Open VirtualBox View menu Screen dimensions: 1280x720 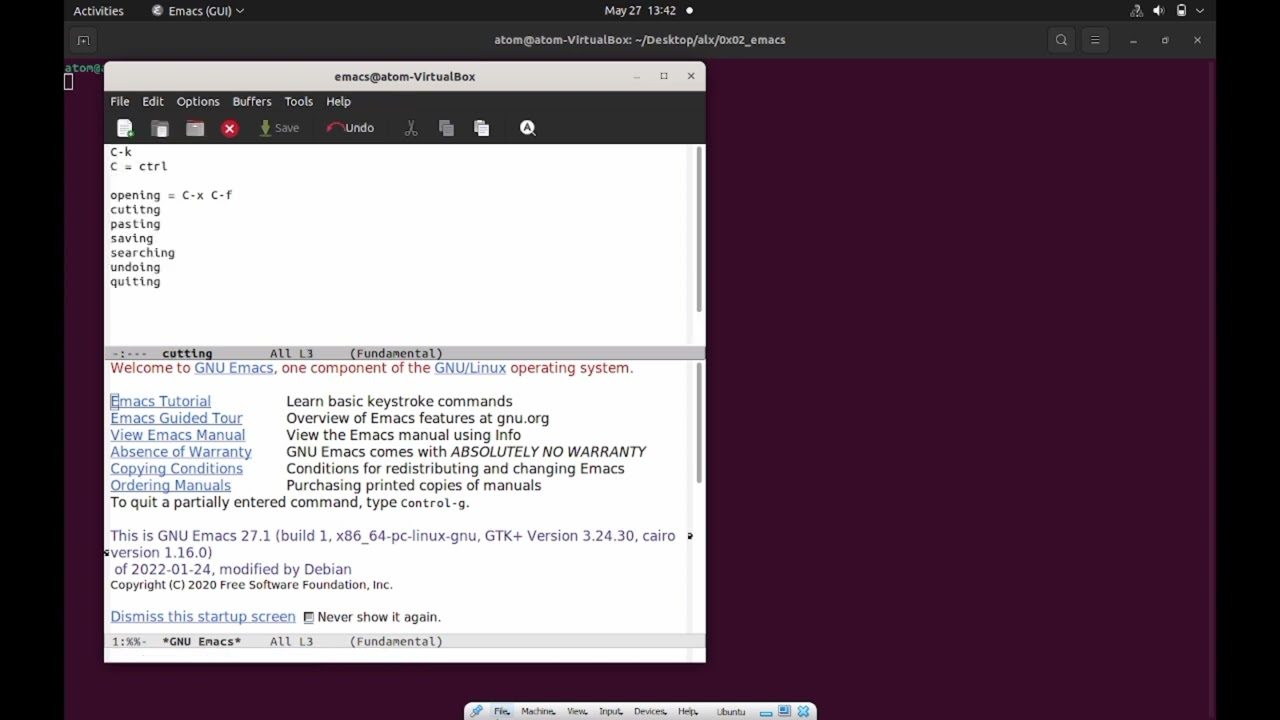[x=577, y=711]
